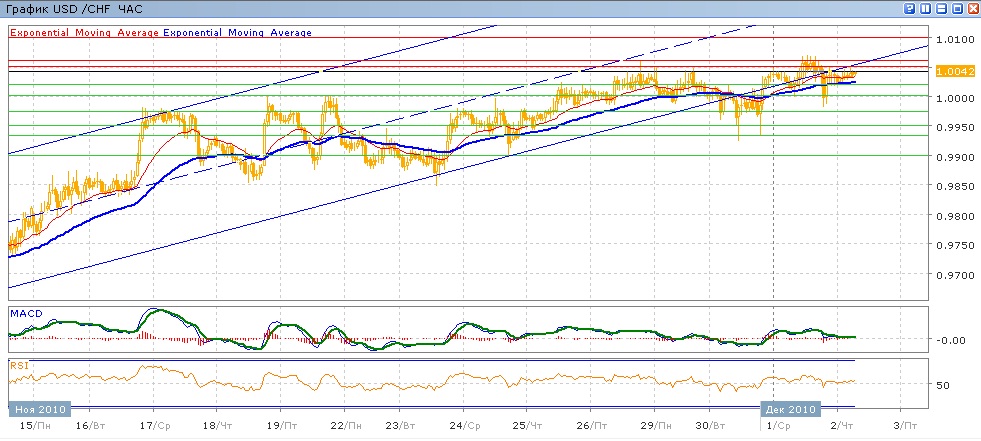981x441 pixels.
Task: Click the RSI 50 level label
Action: tap(944, 385)
